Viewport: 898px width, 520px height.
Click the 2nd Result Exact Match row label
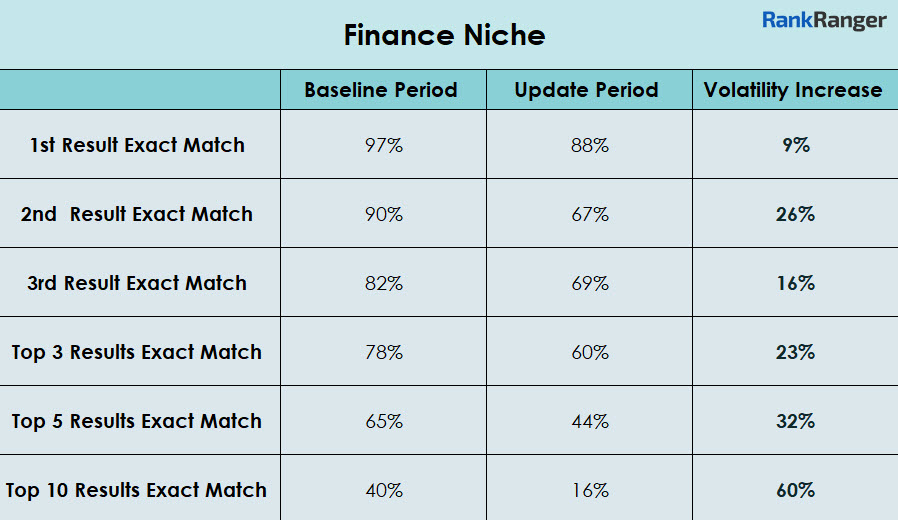[x=137, y=214]
